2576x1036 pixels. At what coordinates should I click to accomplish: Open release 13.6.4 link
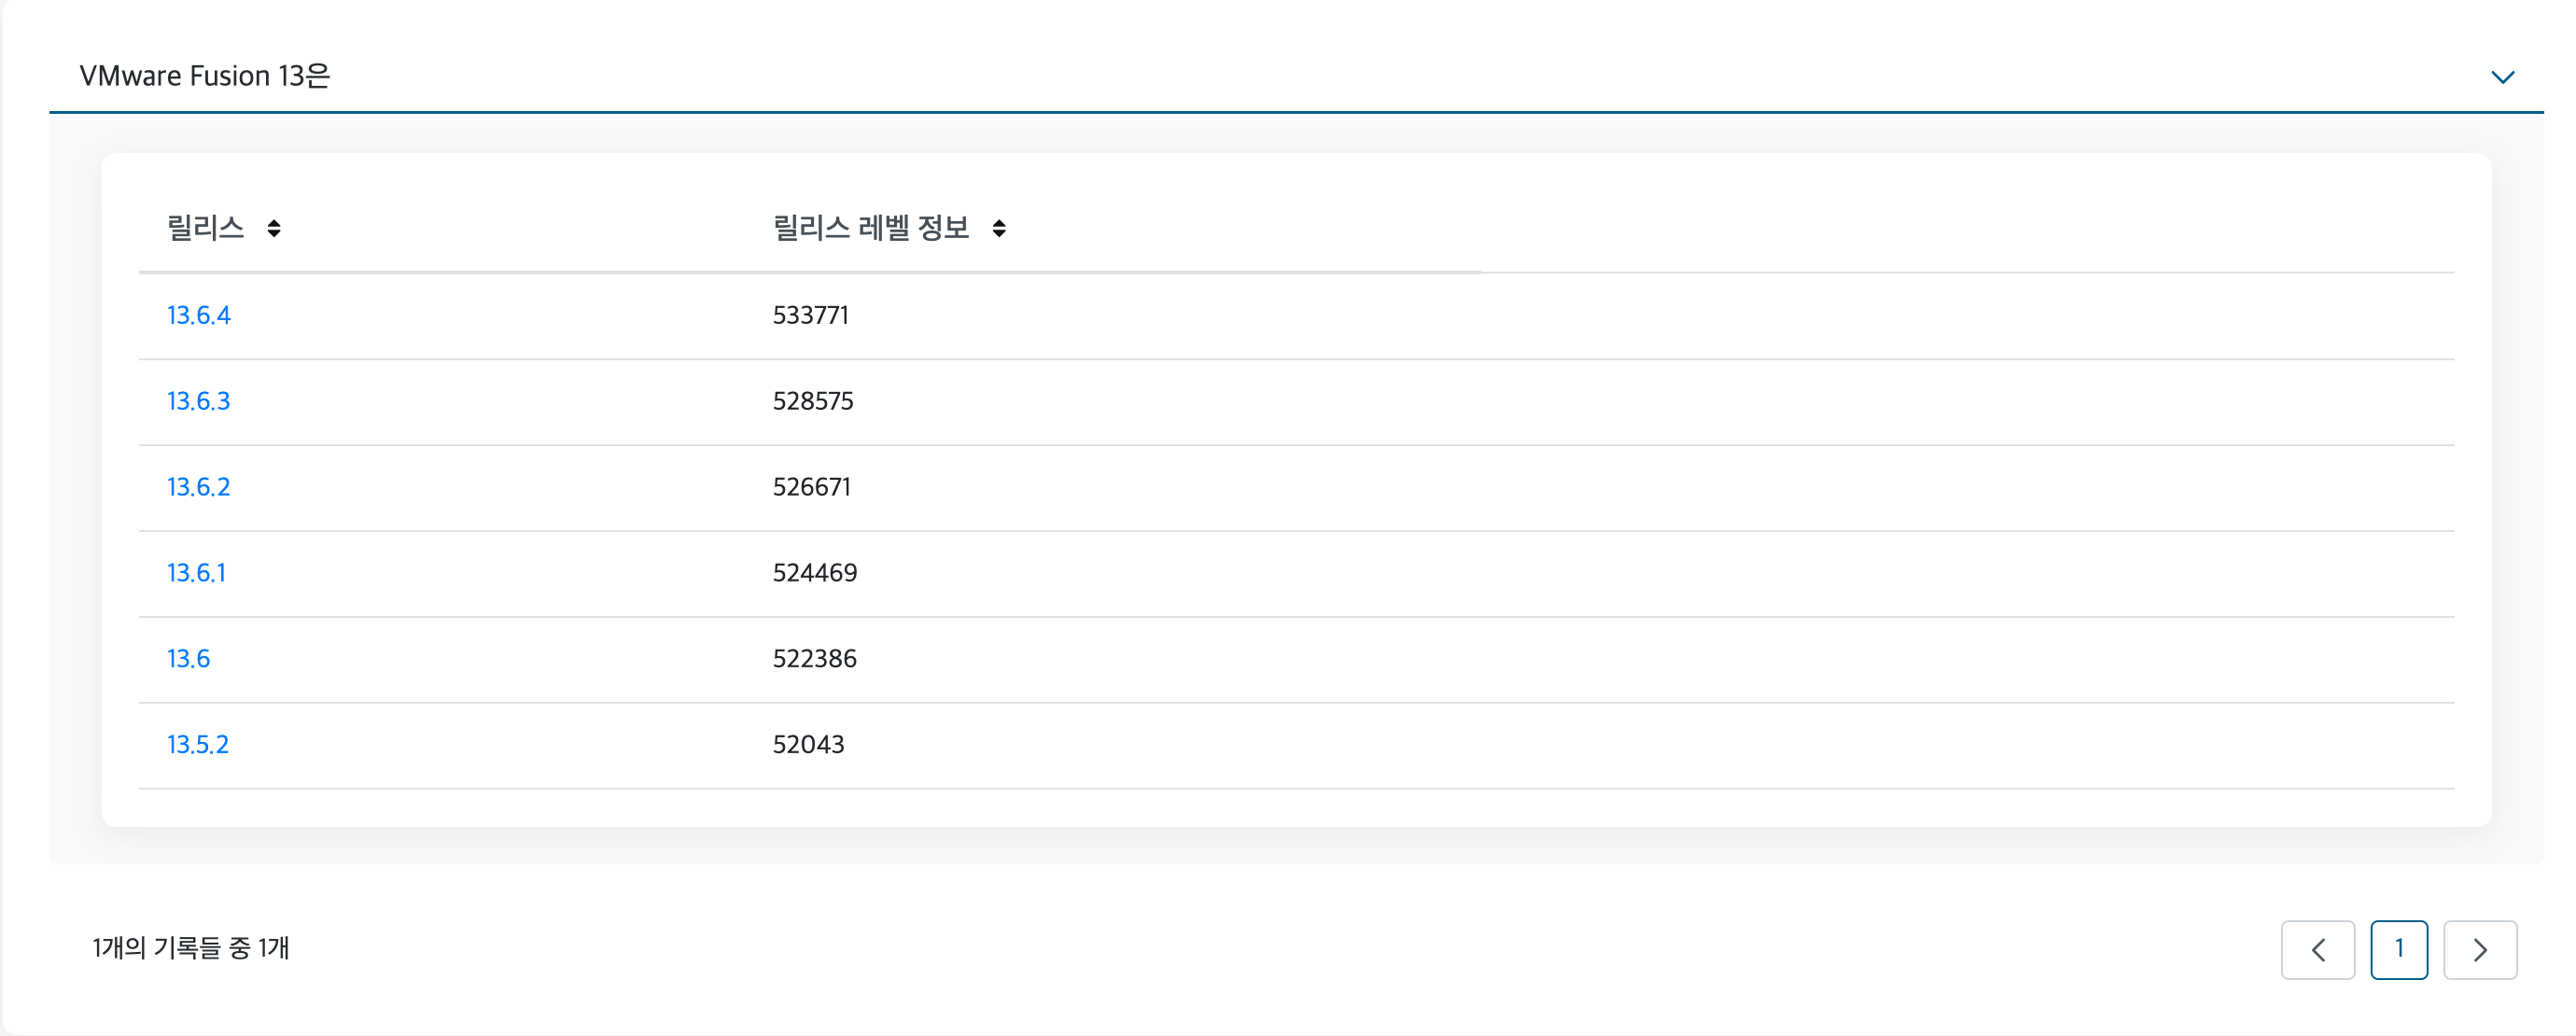[199, 316]
